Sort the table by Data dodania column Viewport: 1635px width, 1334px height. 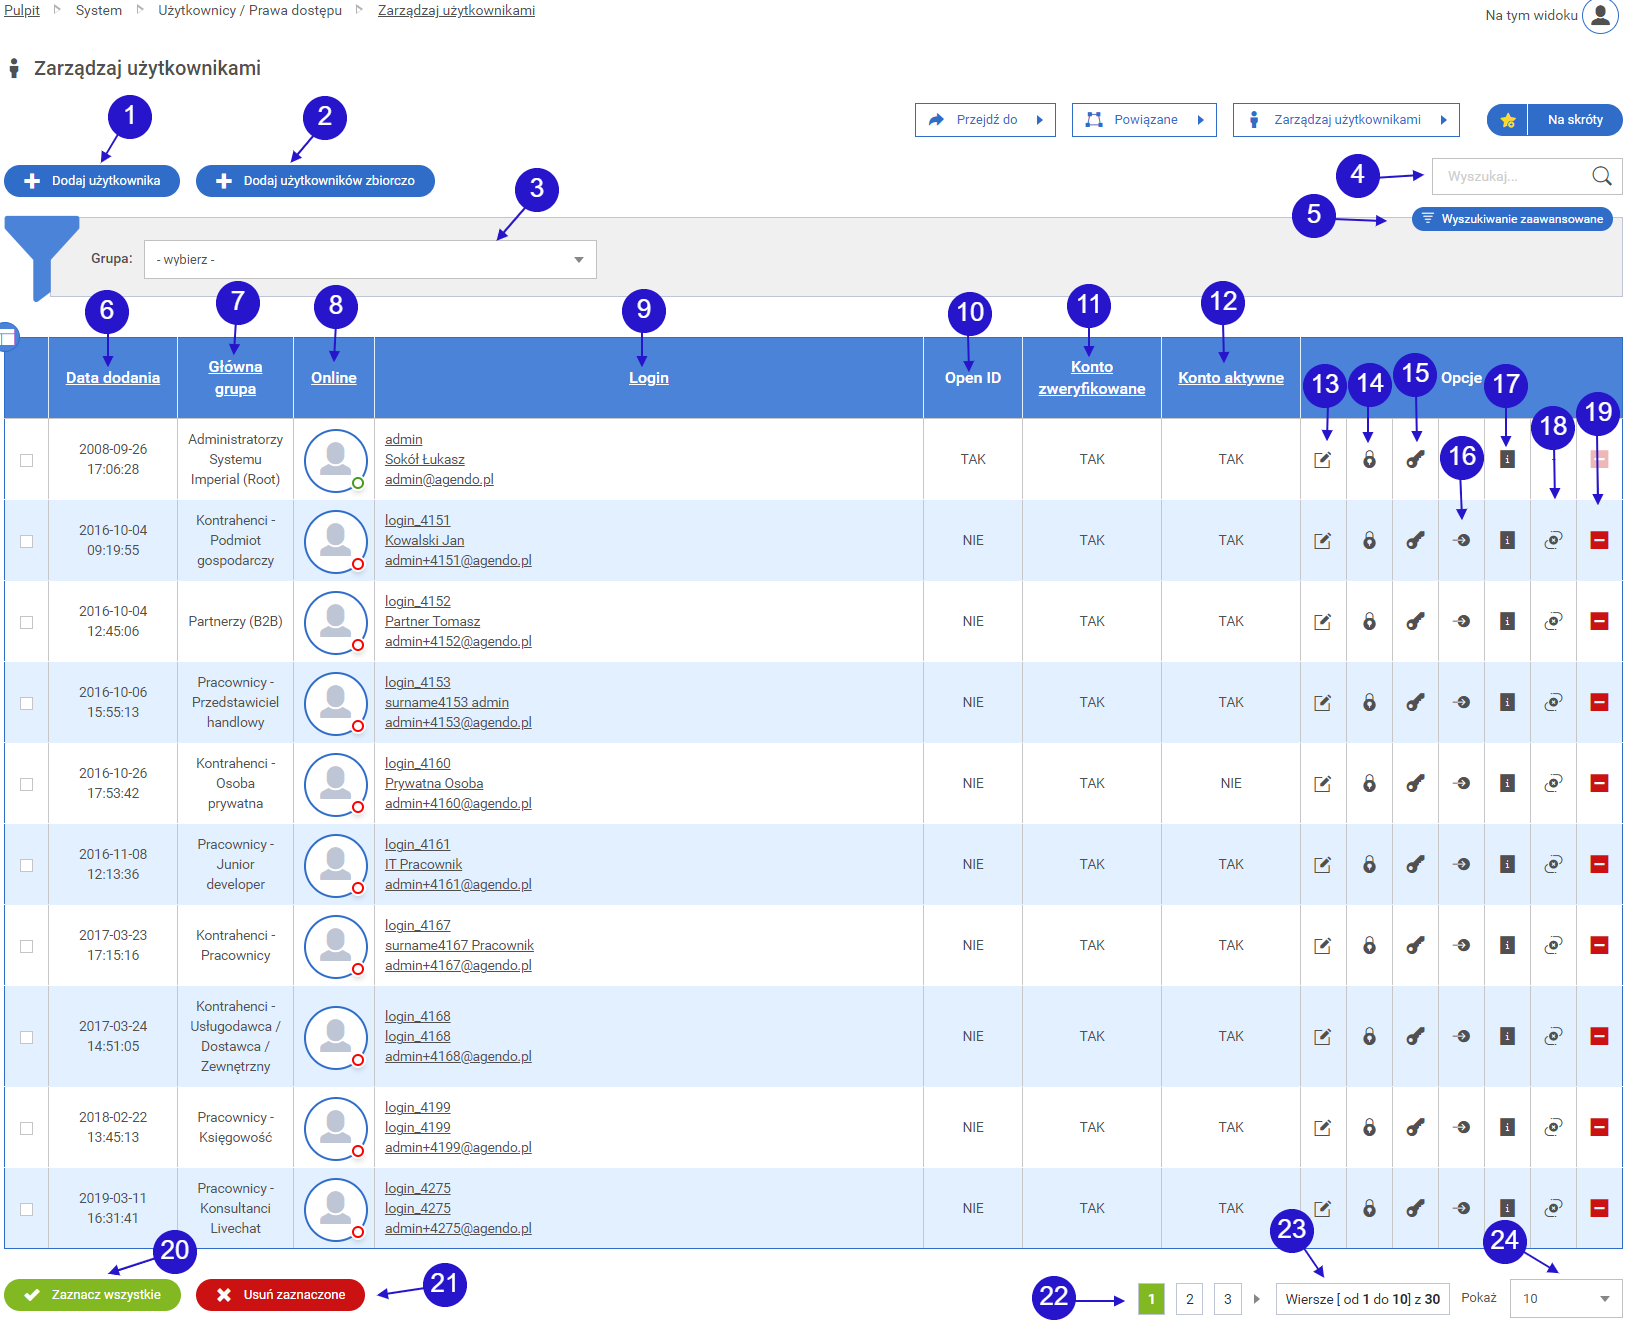[x=113, y=378]
